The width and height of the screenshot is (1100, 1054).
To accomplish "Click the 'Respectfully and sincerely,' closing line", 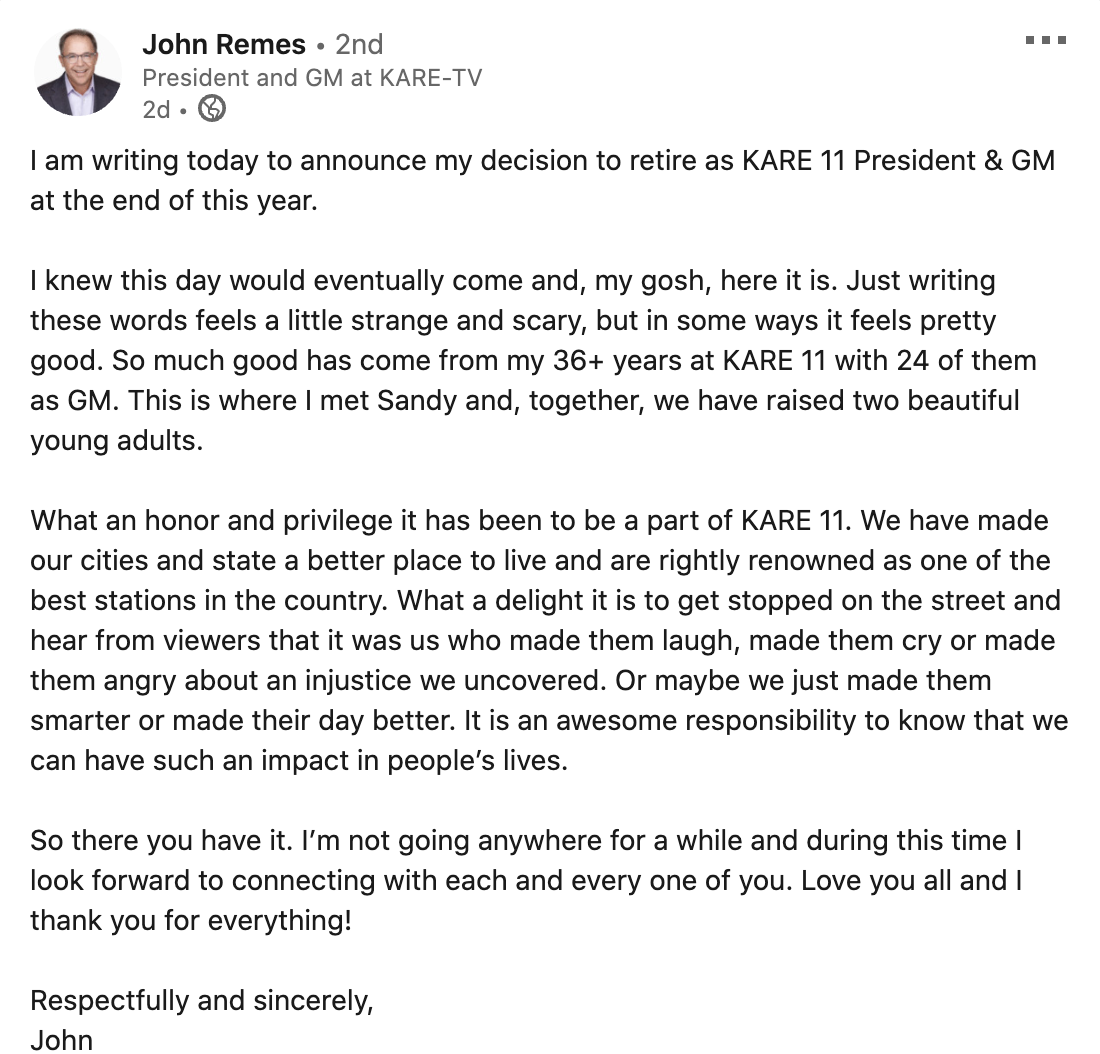I will tap(202, 1001).
